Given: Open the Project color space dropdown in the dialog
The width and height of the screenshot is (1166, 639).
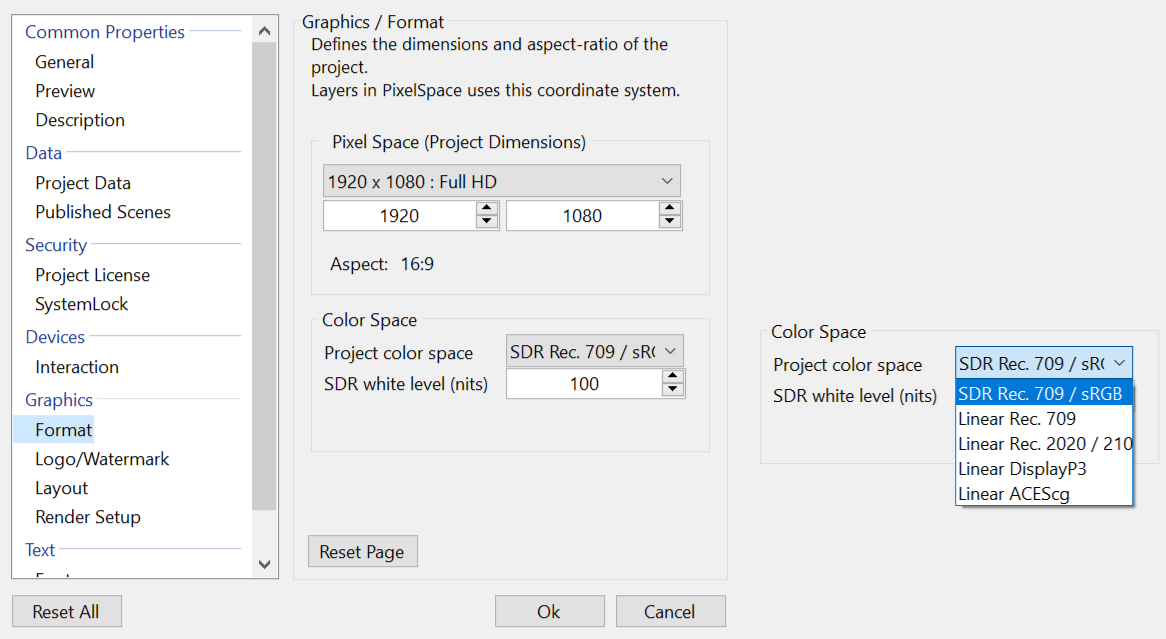Looking at the screenshot, I should [x=594, y=352].
